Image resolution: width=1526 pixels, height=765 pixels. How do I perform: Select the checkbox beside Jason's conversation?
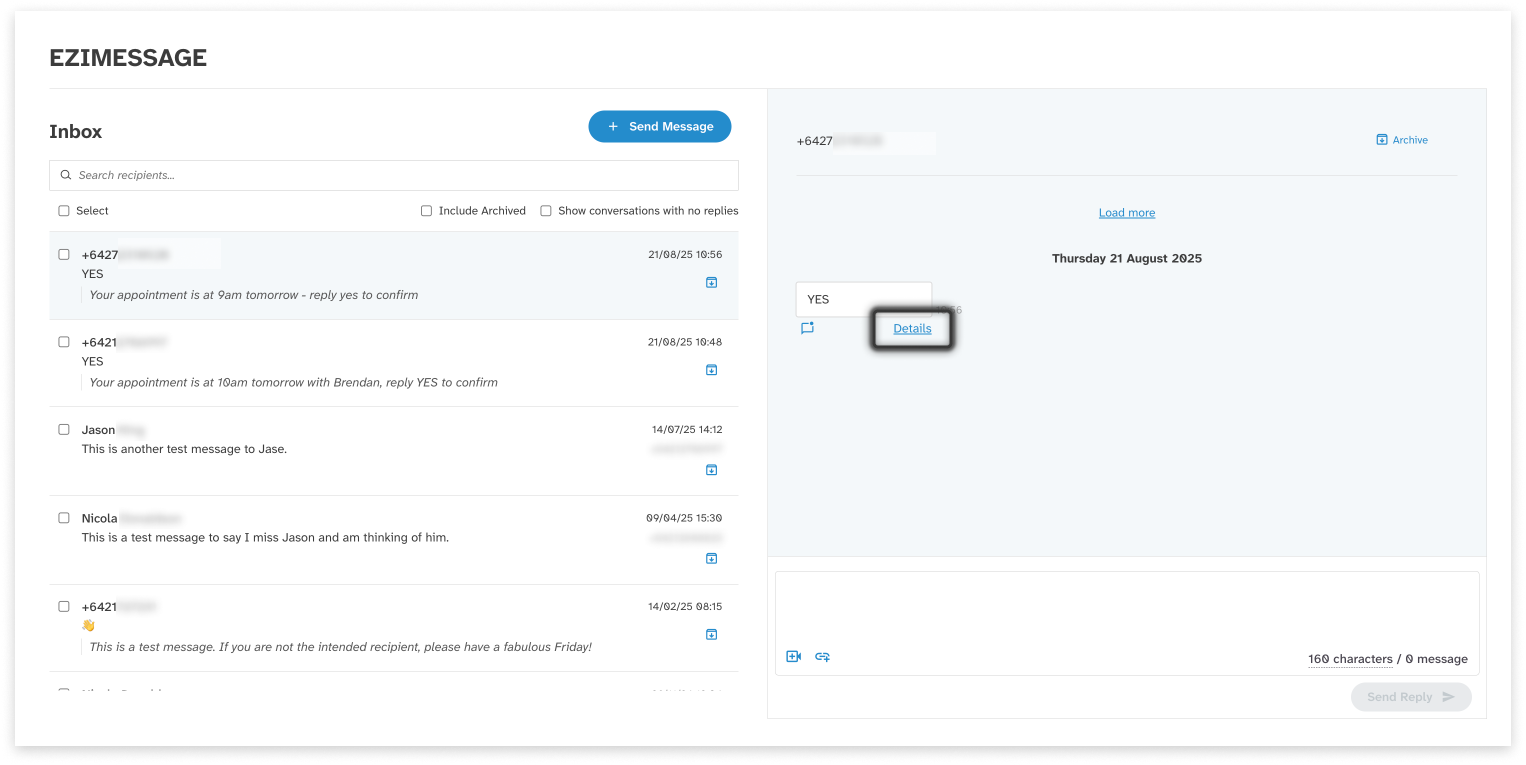coord(64,430)
